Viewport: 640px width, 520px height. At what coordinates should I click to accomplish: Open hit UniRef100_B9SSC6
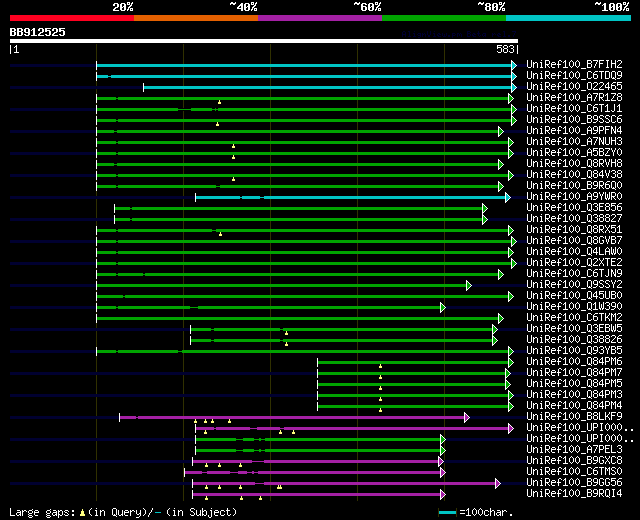pyautogui.click(x=574, y=120)
